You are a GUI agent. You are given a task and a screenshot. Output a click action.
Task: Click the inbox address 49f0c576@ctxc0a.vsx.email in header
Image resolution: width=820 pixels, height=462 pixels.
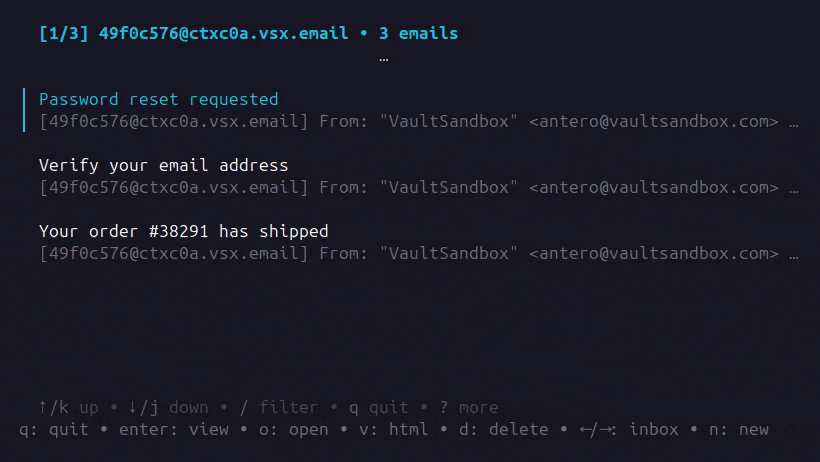click(x=223, y=33)
